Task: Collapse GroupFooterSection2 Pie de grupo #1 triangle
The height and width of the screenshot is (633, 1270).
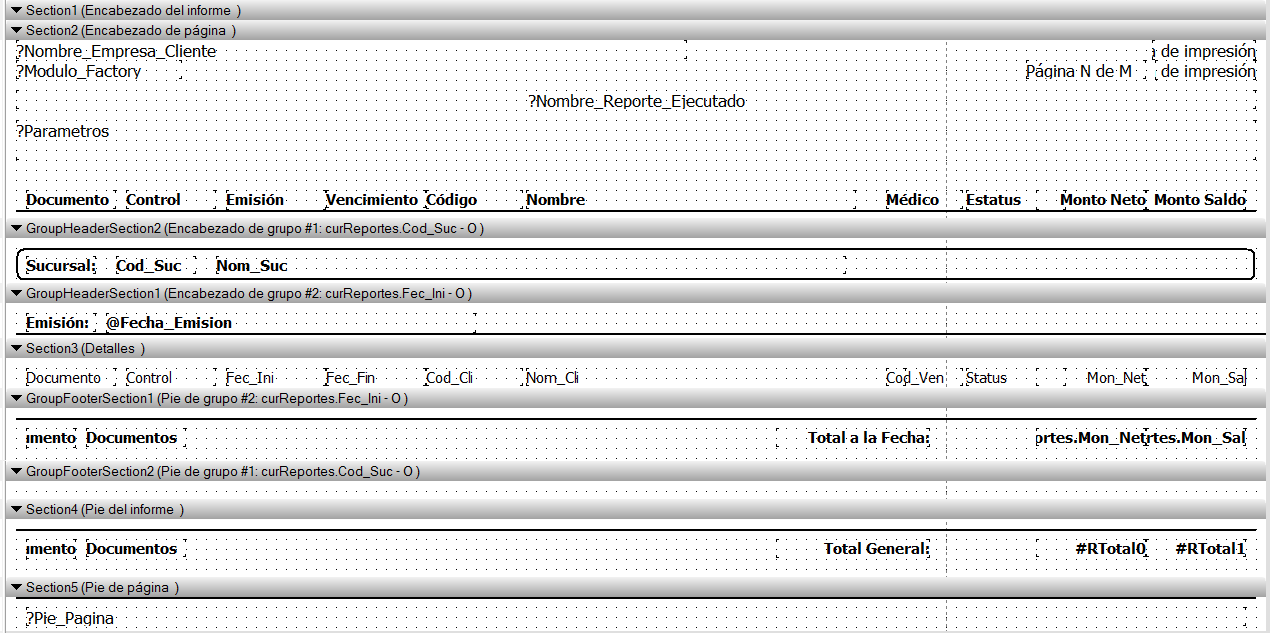Action: (x=16, y=471)
